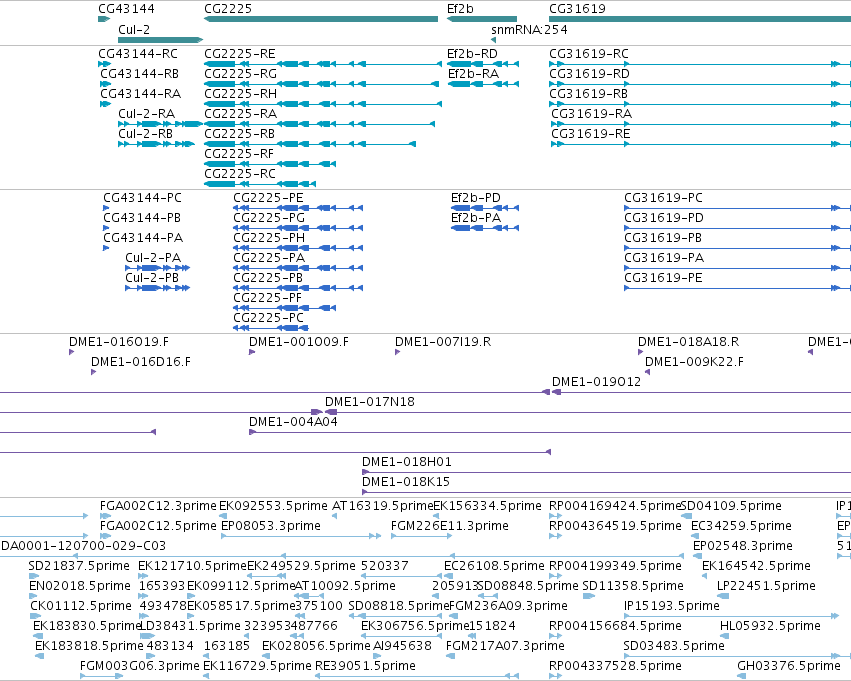This screenshot has width=851, height=681.
Task: Click EST FGA002C12.3prime
Action: tap(158, 507)
